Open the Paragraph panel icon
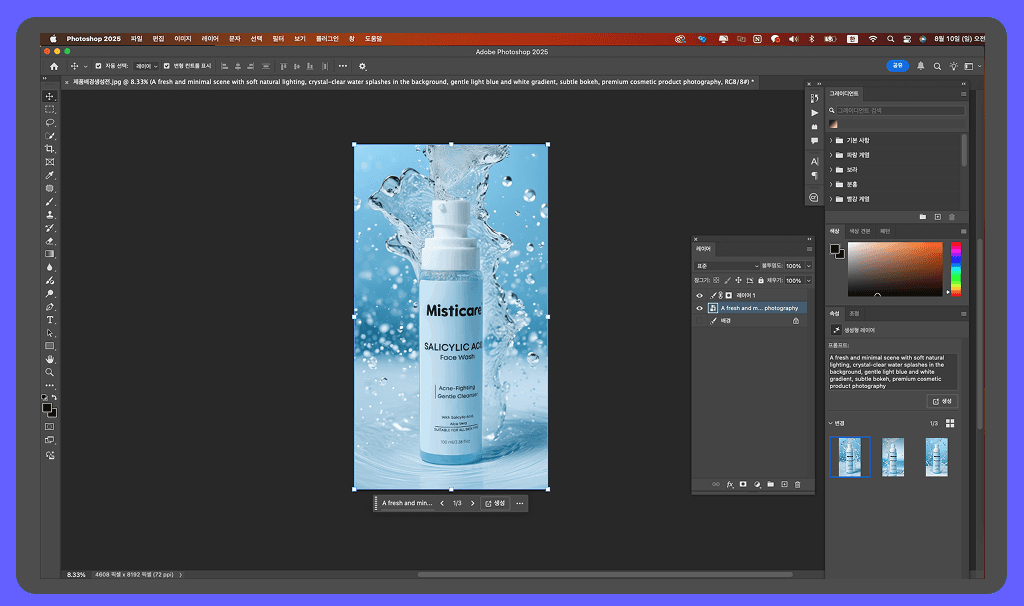Viewport: 1024px width, 606px height. click(814, 175)
